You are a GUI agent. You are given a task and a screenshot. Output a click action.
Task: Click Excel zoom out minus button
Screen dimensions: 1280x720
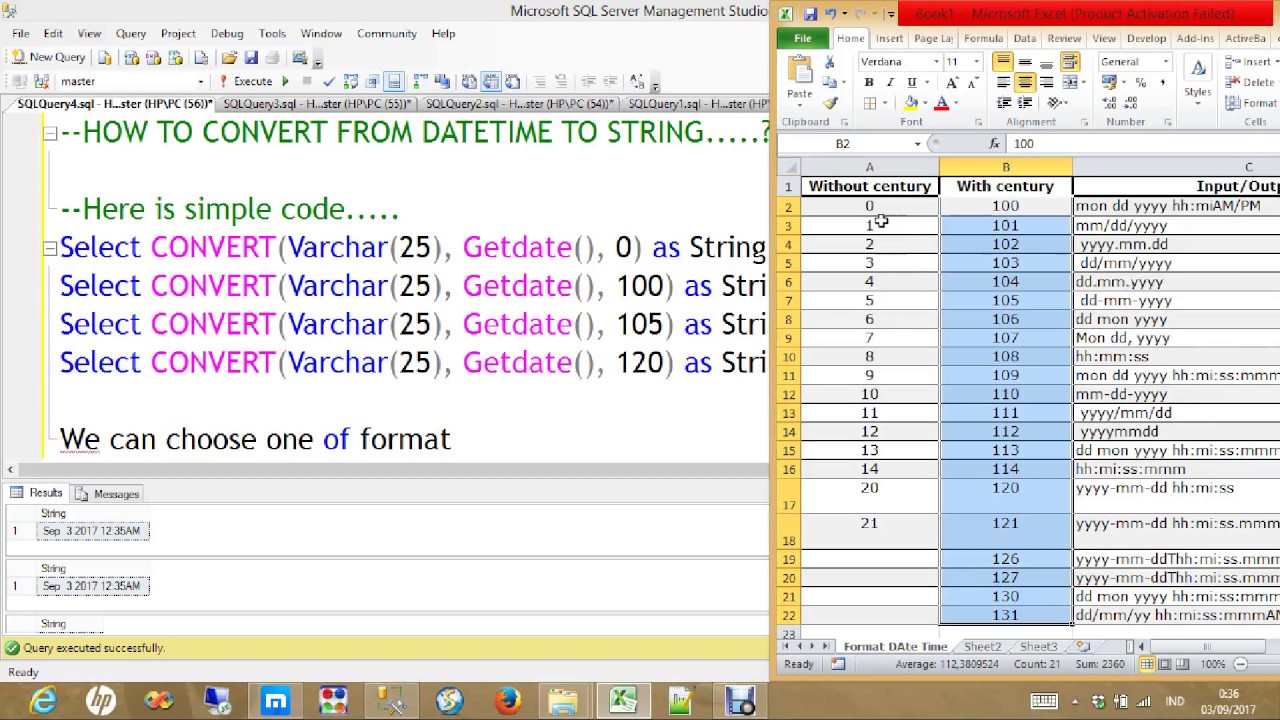1240,664
